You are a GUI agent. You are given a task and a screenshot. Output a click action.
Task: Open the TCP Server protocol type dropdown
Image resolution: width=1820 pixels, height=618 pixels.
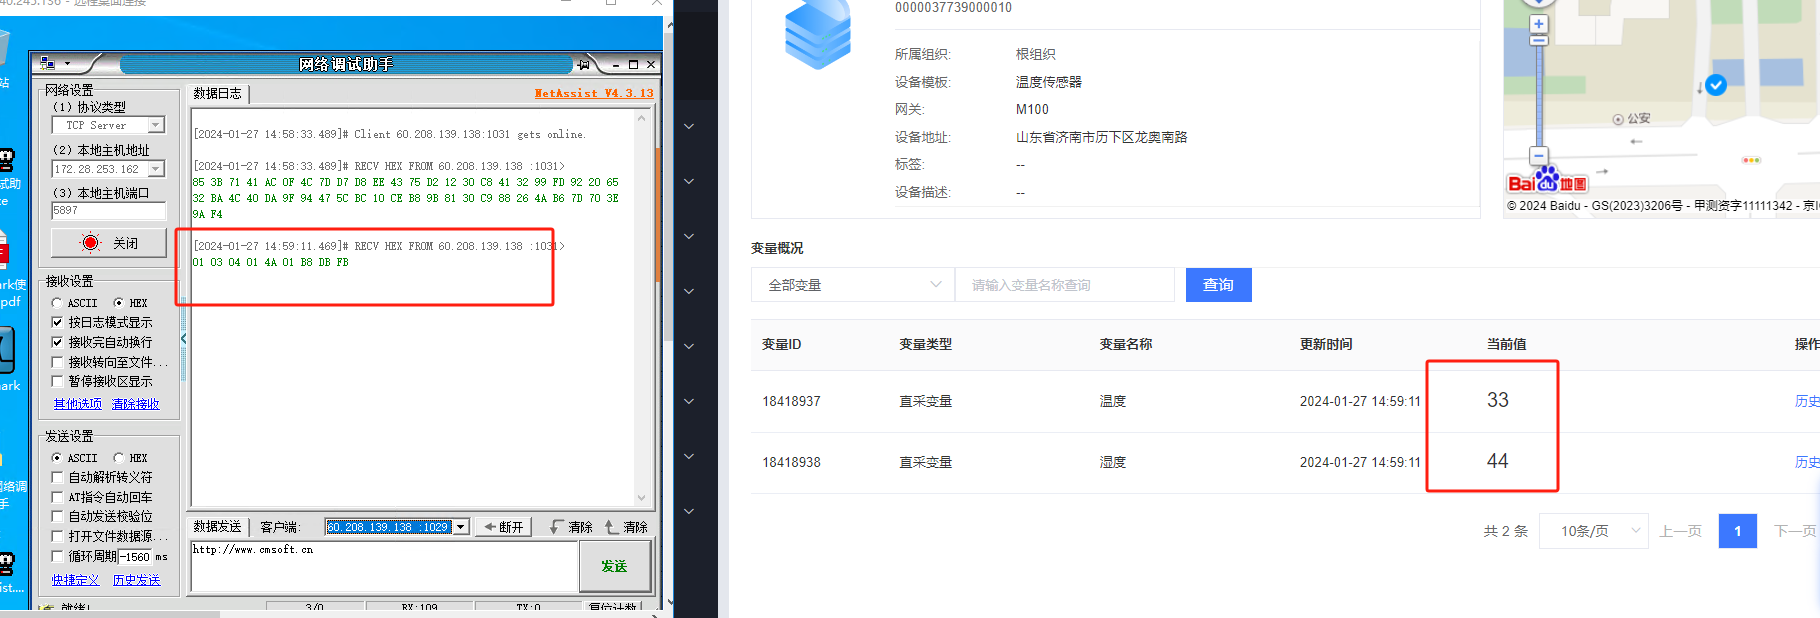pos(156,125)
